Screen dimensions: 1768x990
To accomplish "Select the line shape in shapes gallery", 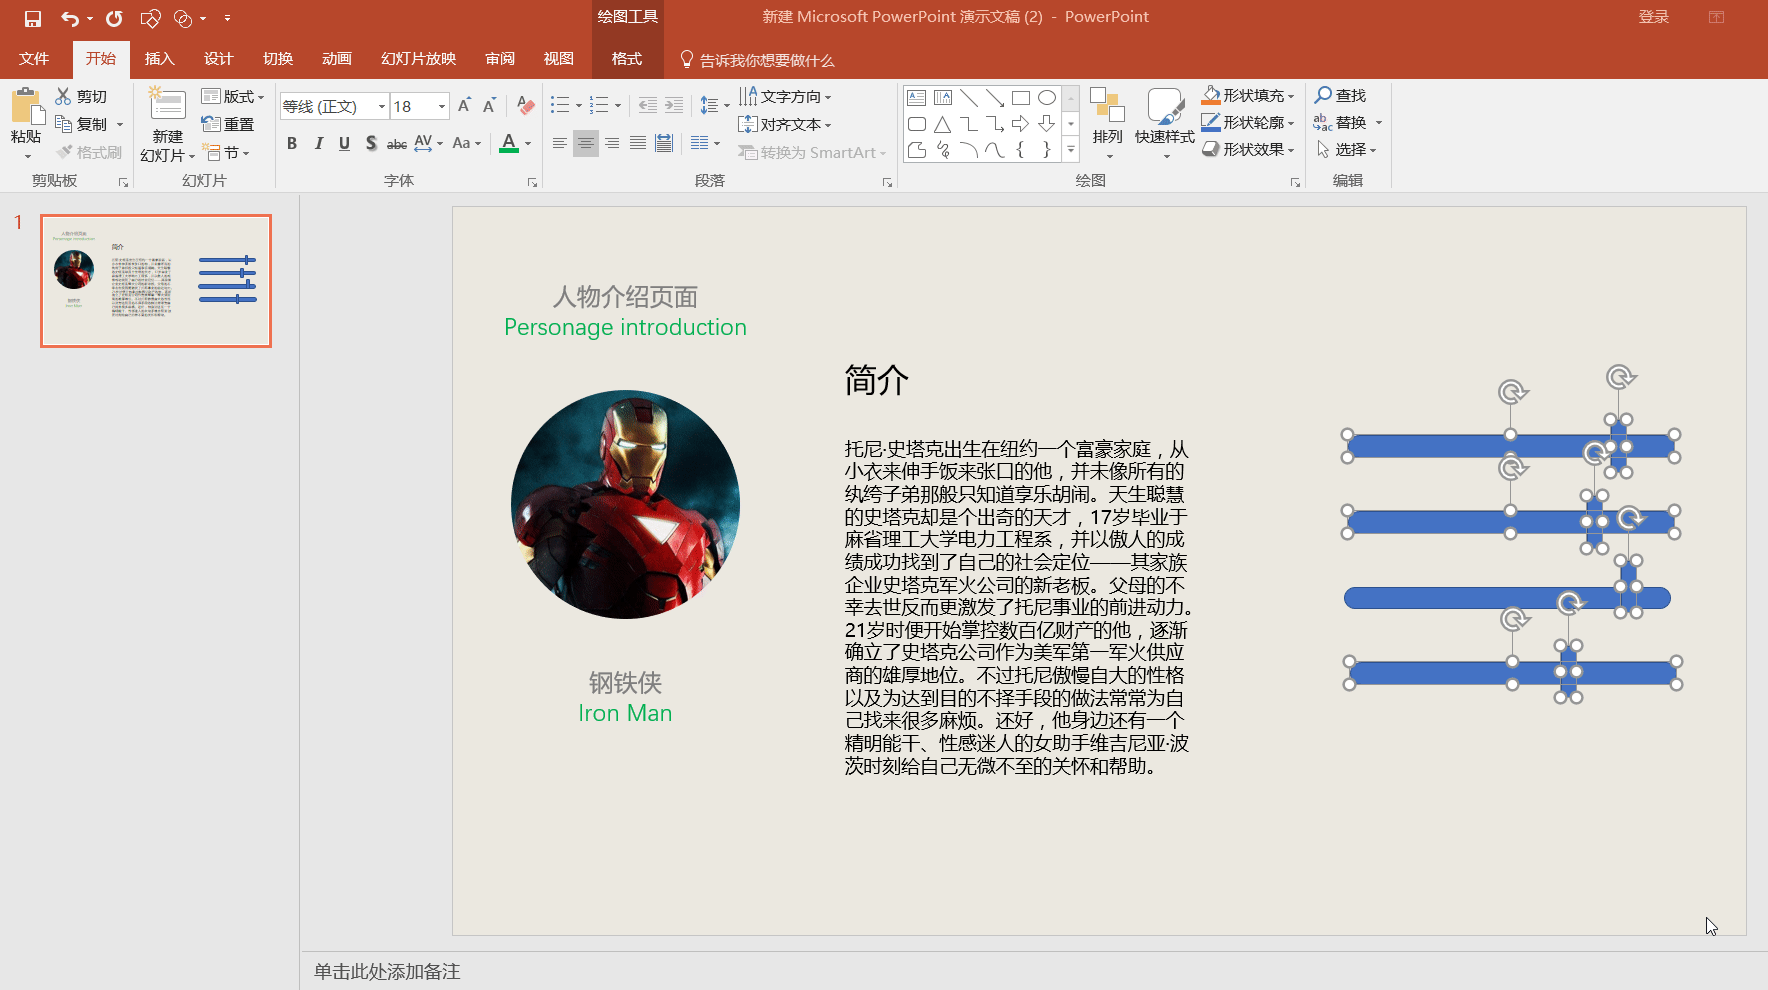I will (x=969, y=98).
